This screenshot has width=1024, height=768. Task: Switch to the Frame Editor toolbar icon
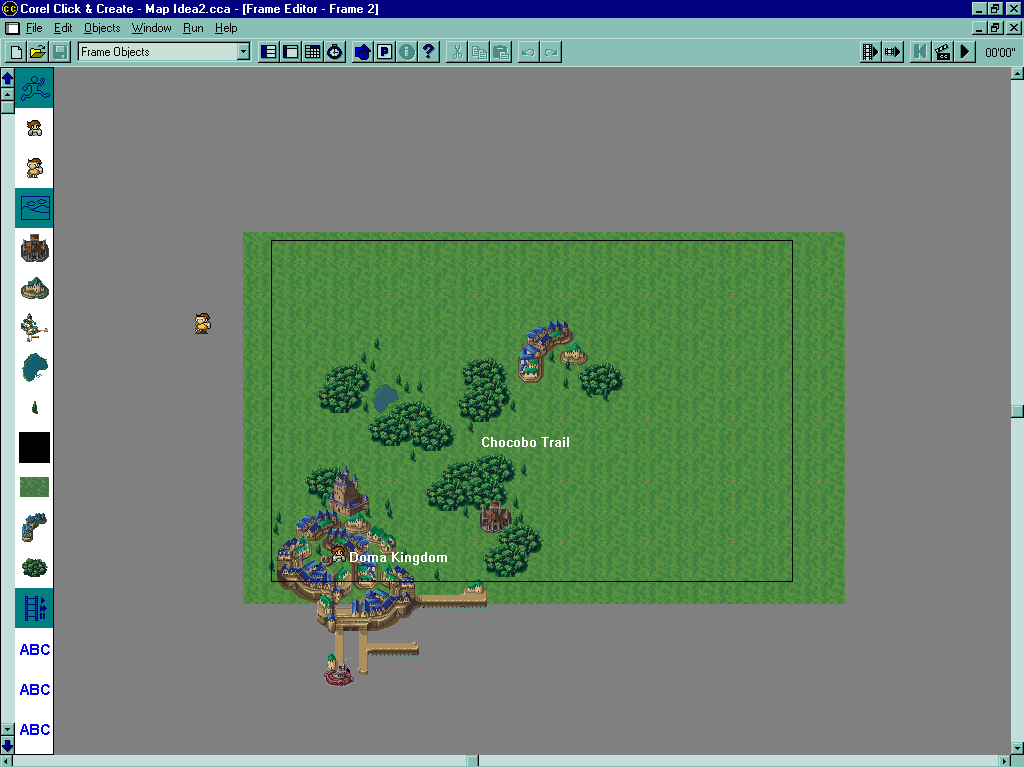pos(291,52)
